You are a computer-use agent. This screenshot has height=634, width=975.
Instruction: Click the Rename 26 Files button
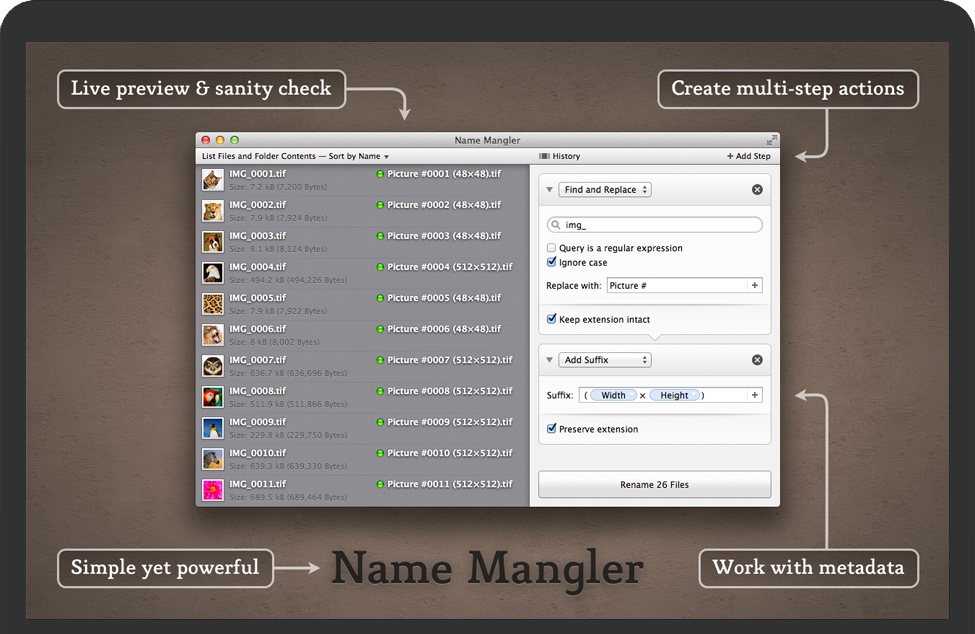[653, 484]
